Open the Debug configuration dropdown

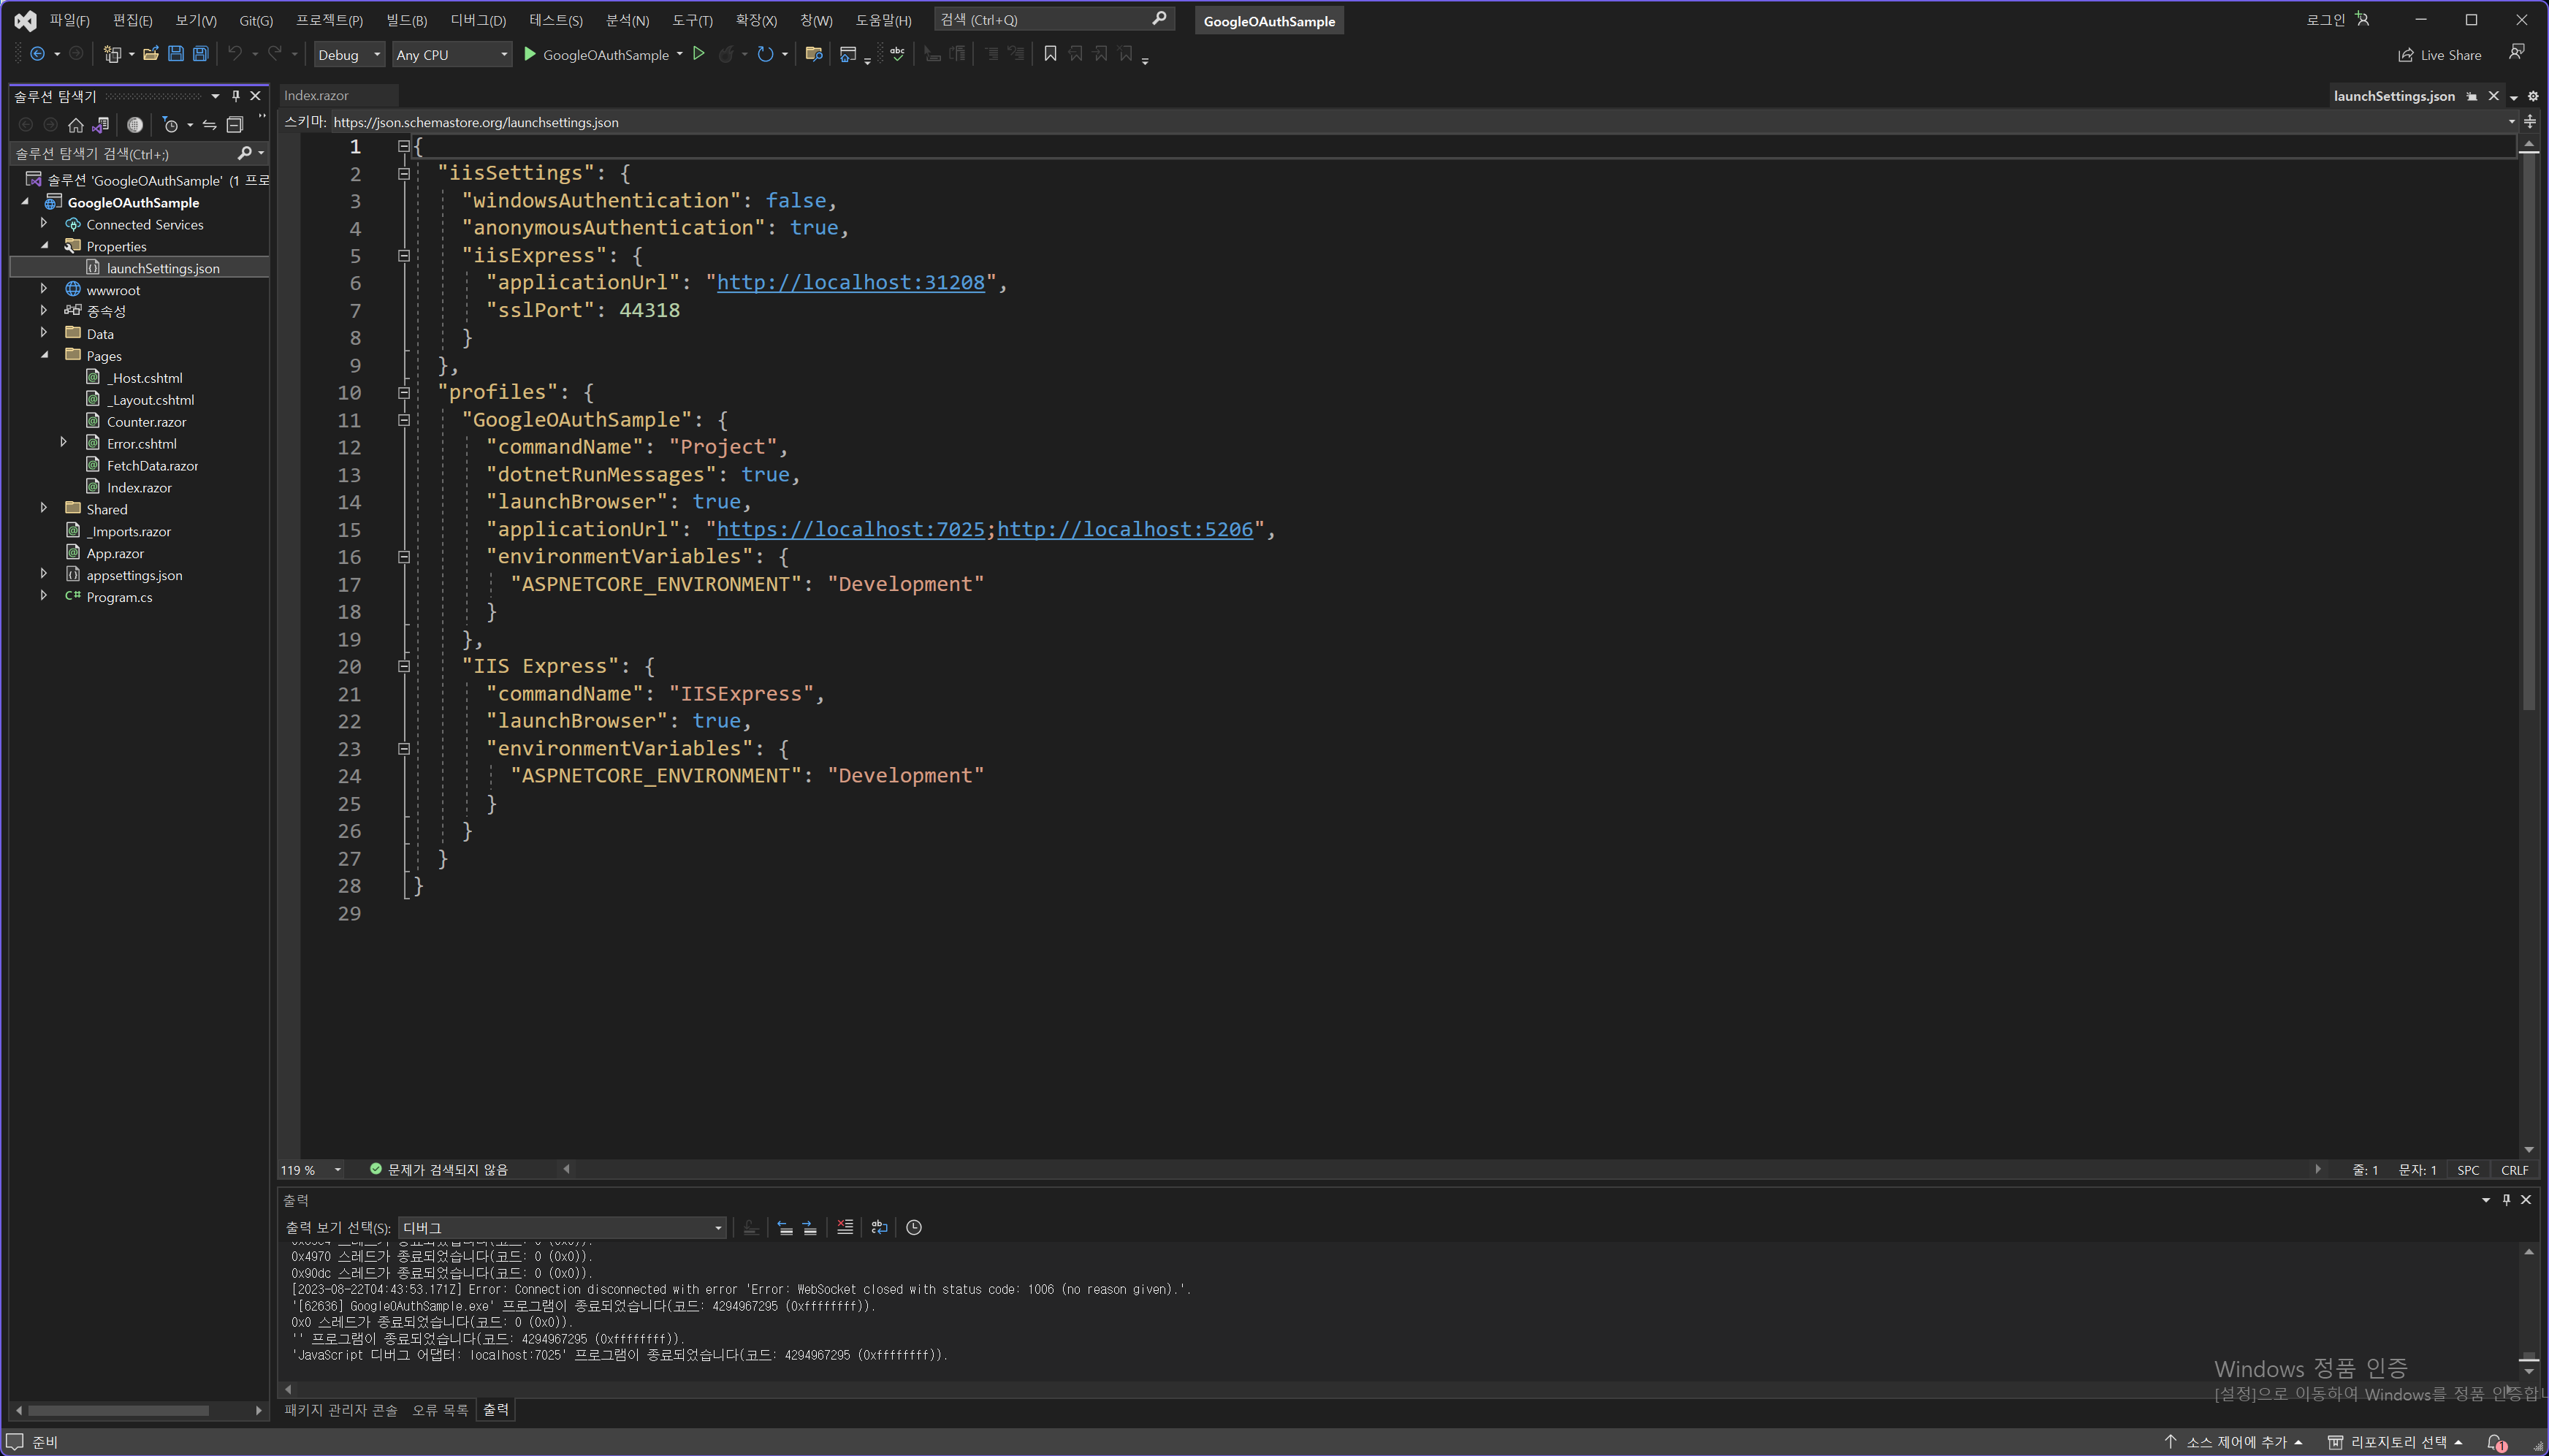[349, 55]
